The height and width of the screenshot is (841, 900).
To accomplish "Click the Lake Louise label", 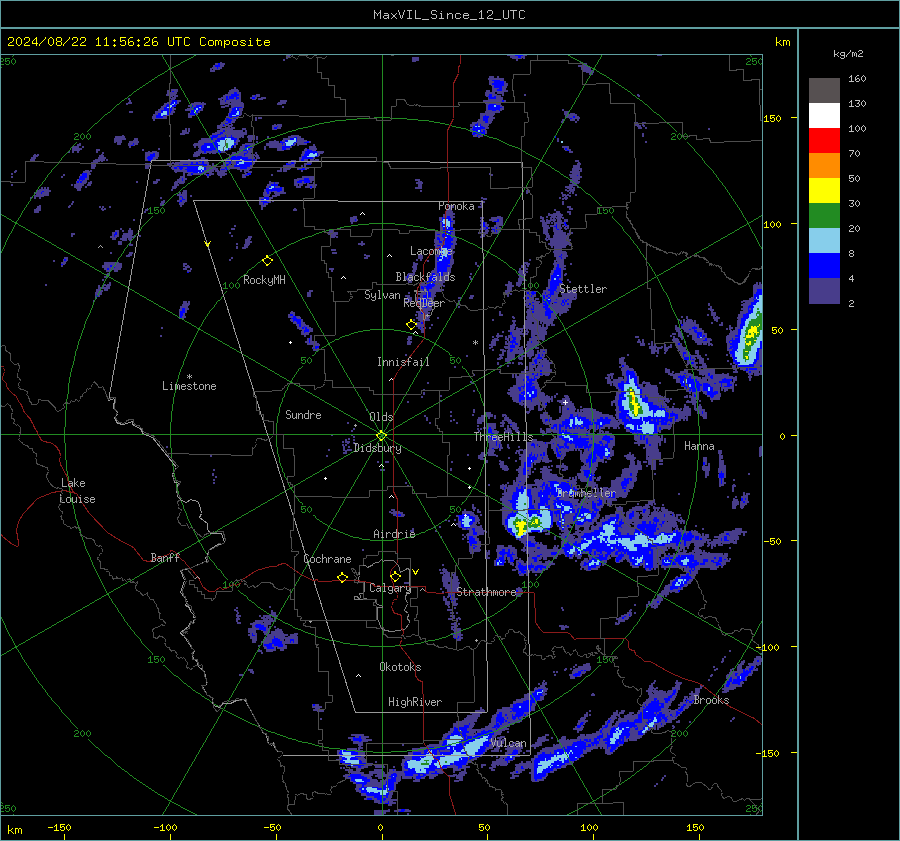I will (77, 491).
